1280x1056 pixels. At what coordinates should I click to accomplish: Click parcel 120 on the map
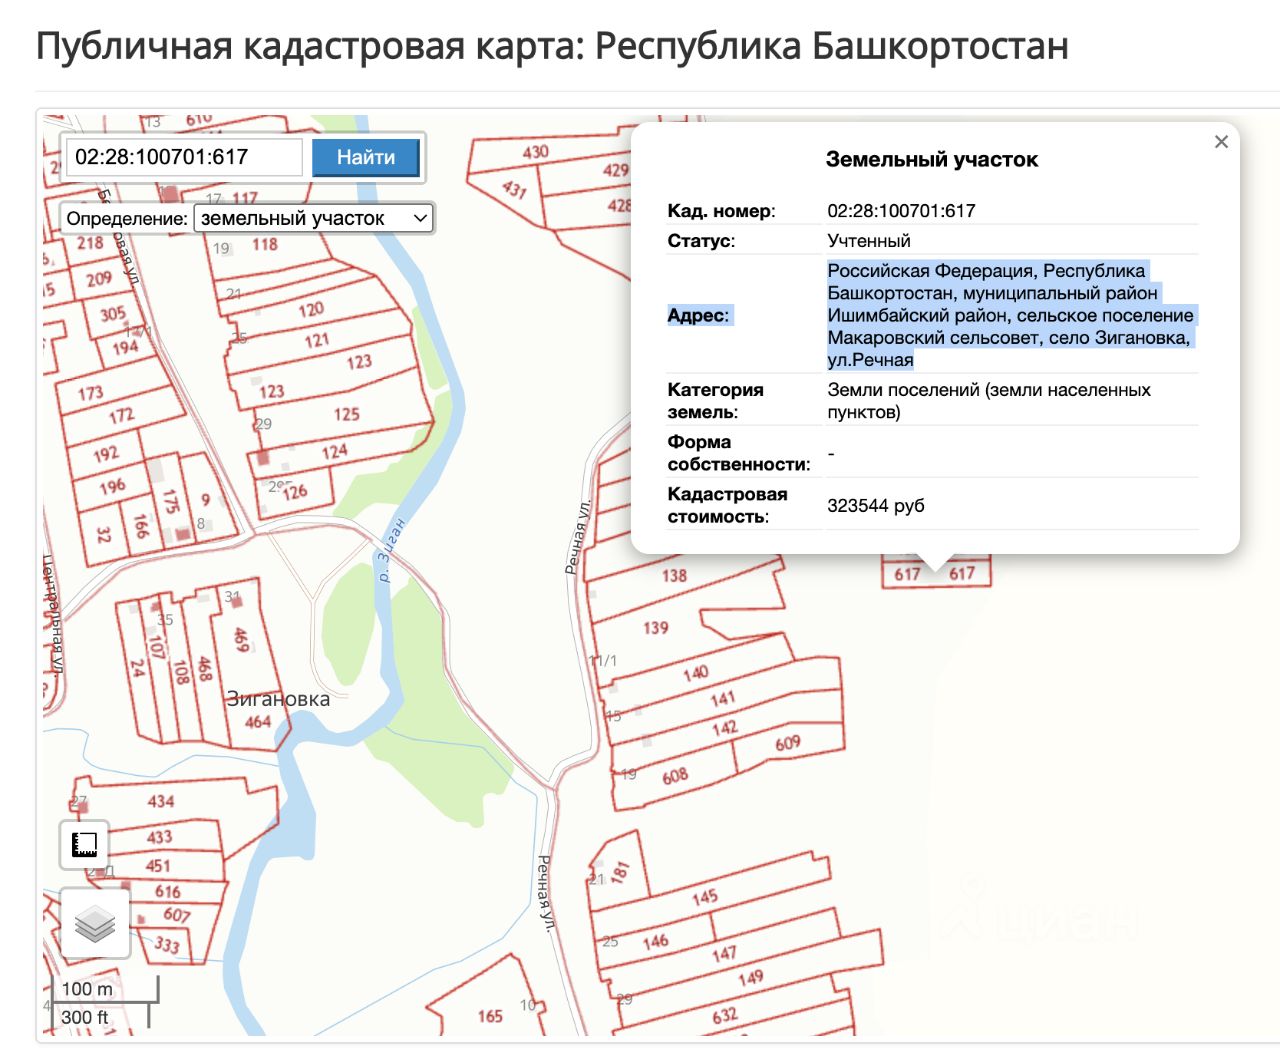311,310
